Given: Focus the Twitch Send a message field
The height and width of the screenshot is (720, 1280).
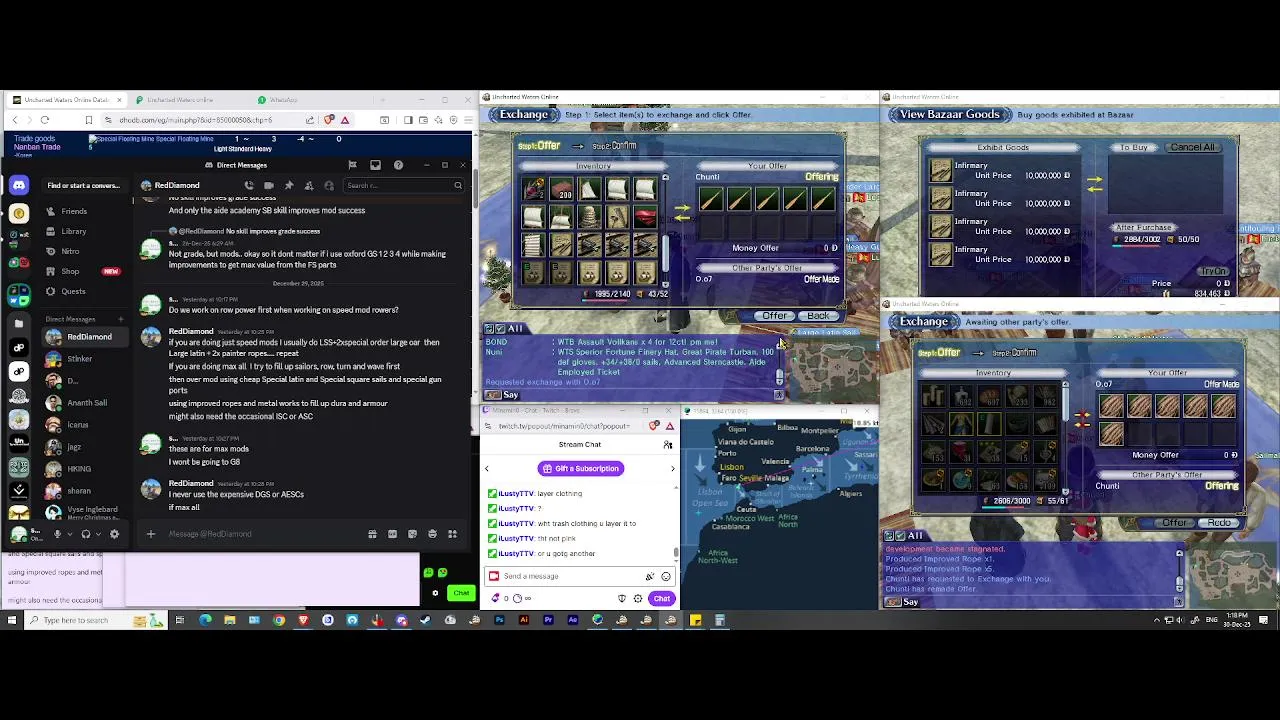Looking at the screenshot, I should pyautogui.click(x=570, y=576).
